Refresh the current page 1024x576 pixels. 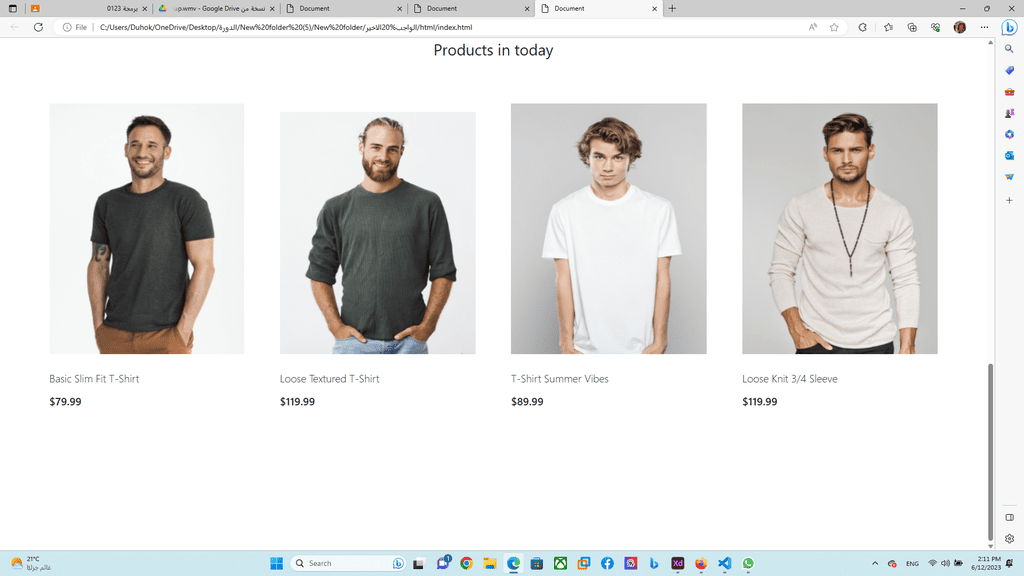tap(39, 27)
